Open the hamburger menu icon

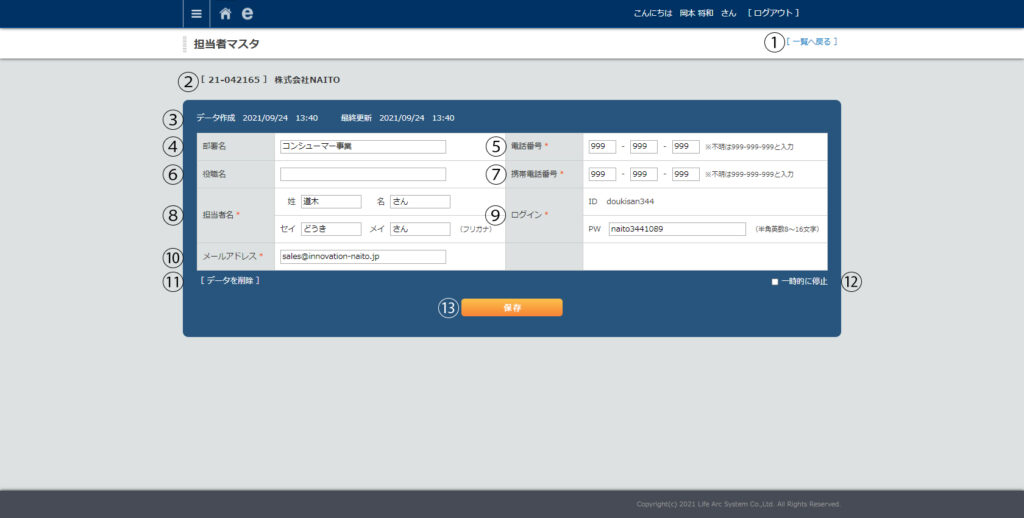pos(196,14)
